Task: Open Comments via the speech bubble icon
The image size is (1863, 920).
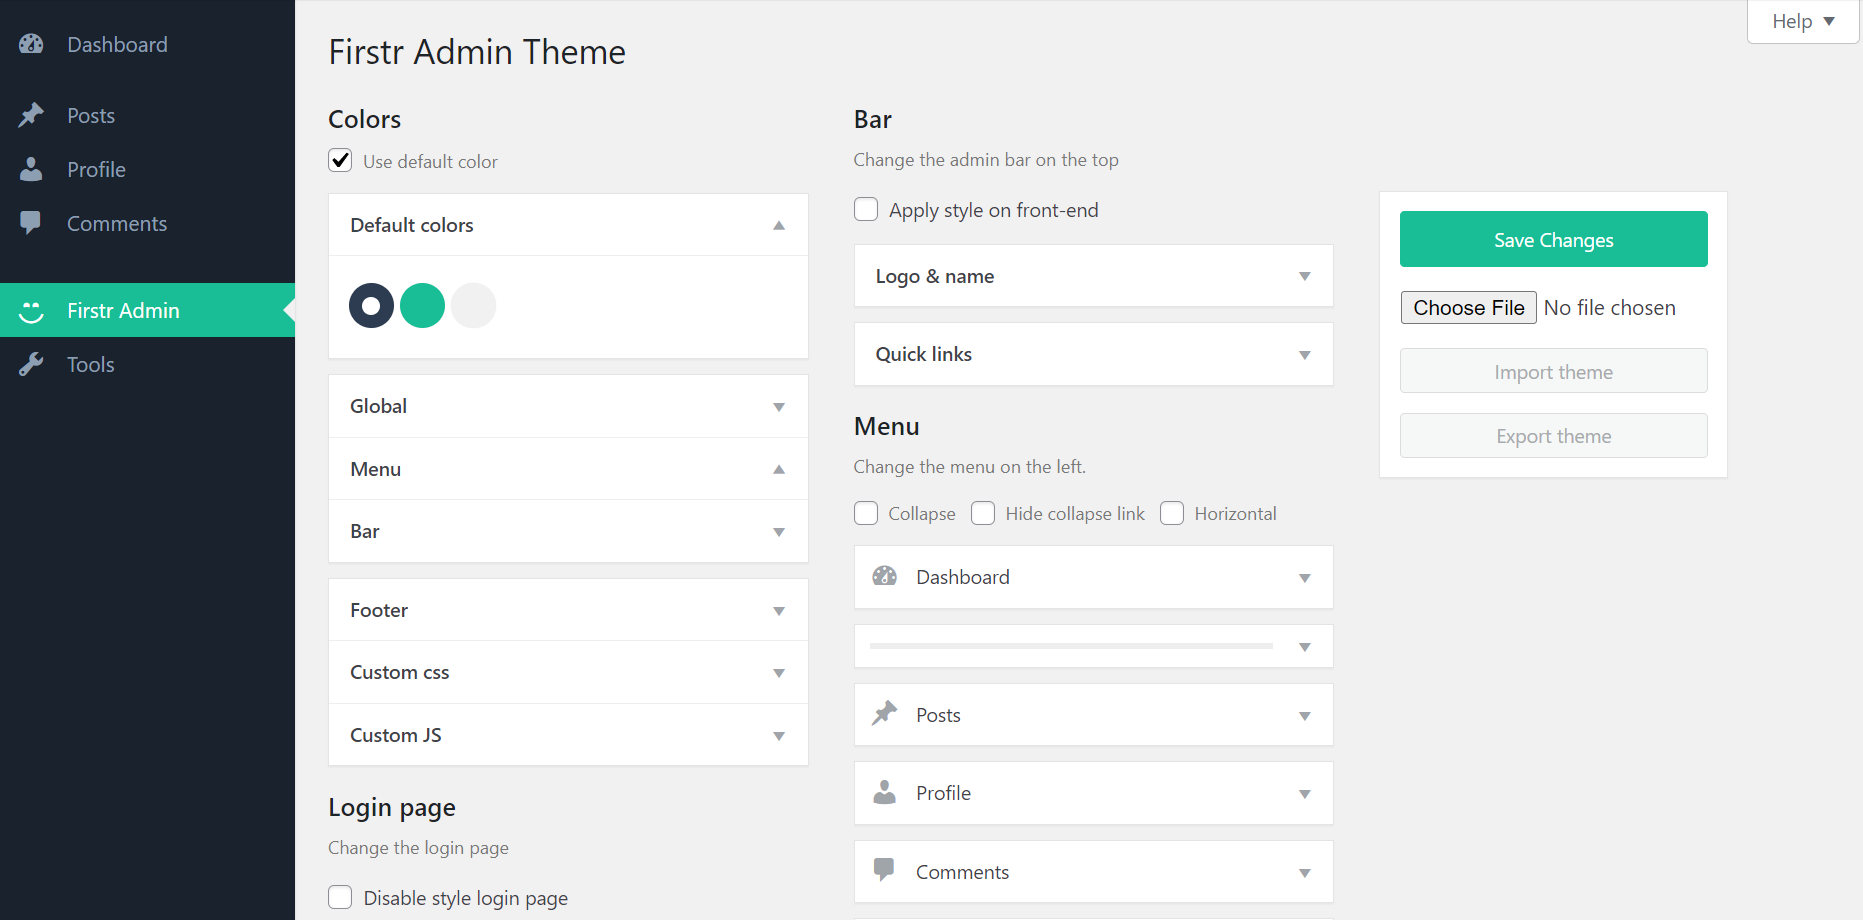Action: click(31, 222)
